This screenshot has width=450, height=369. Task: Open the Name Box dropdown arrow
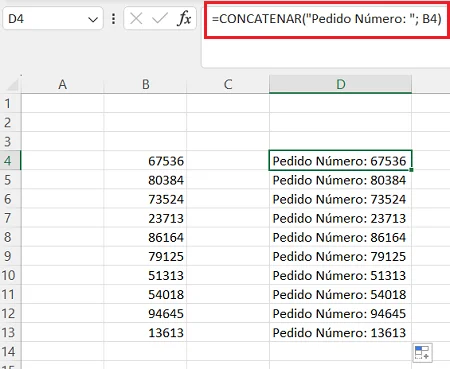coord(93,19)
